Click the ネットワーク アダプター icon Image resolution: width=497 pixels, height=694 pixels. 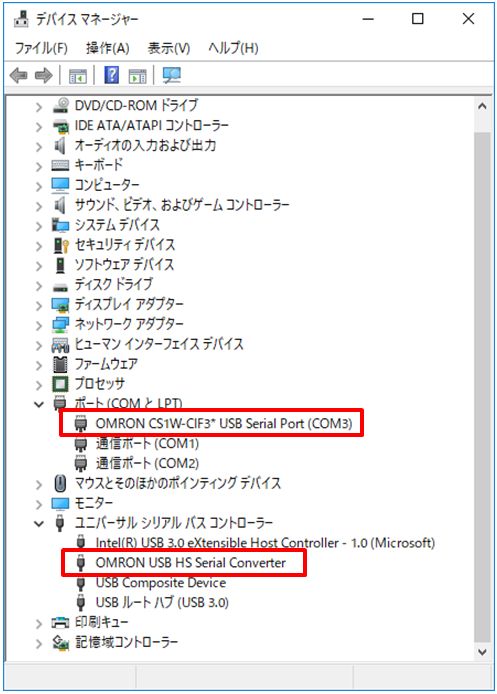pyautogui.click(x=60, y=324)
